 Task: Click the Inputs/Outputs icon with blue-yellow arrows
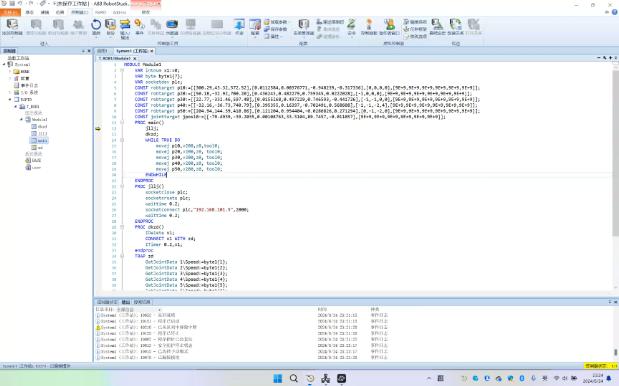(x=125, y=24)
